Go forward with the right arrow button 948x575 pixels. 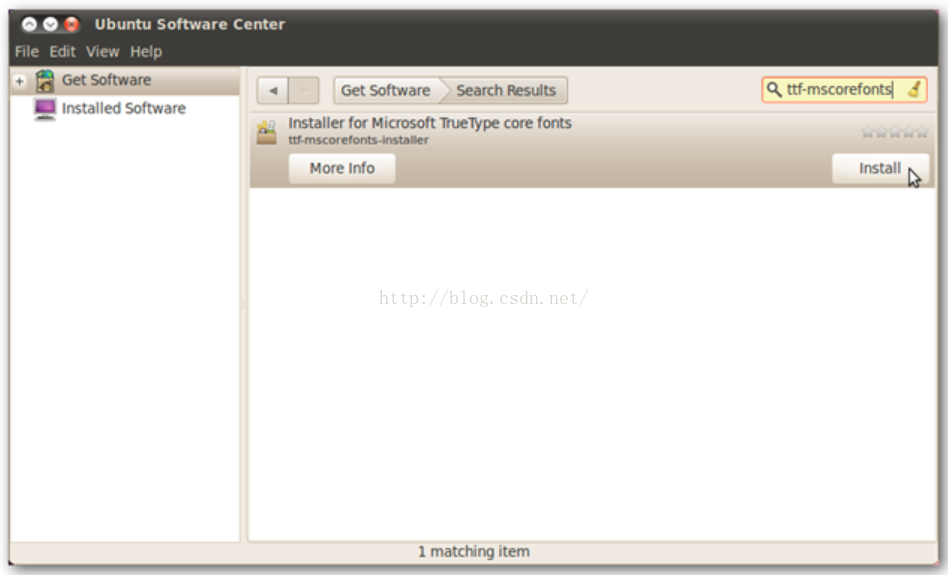pos(304,91)
